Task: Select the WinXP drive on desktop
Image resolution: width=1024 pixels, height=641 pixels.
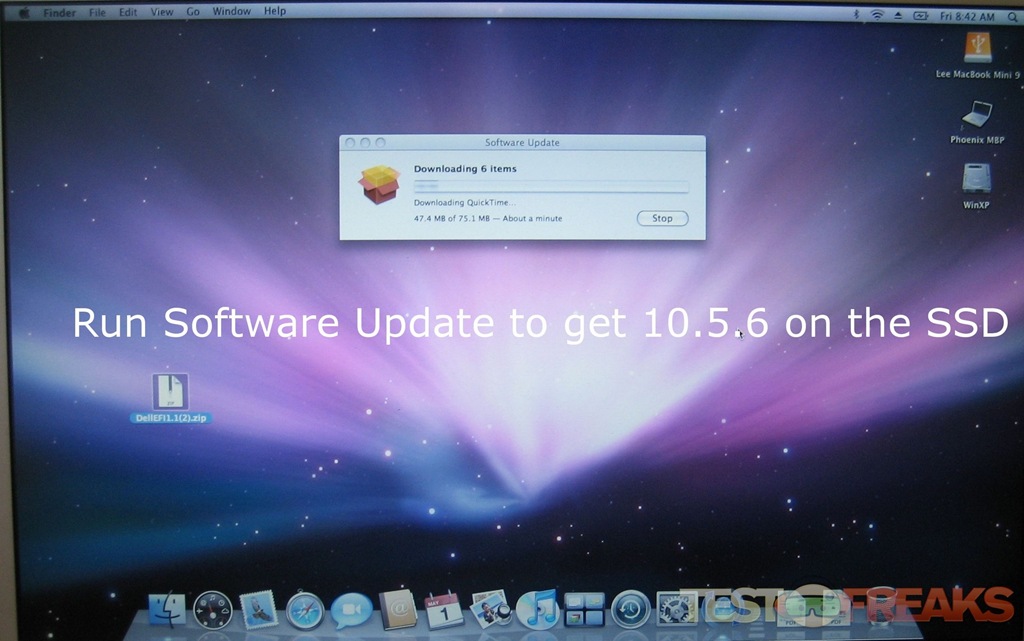Action: pos(976,179)
